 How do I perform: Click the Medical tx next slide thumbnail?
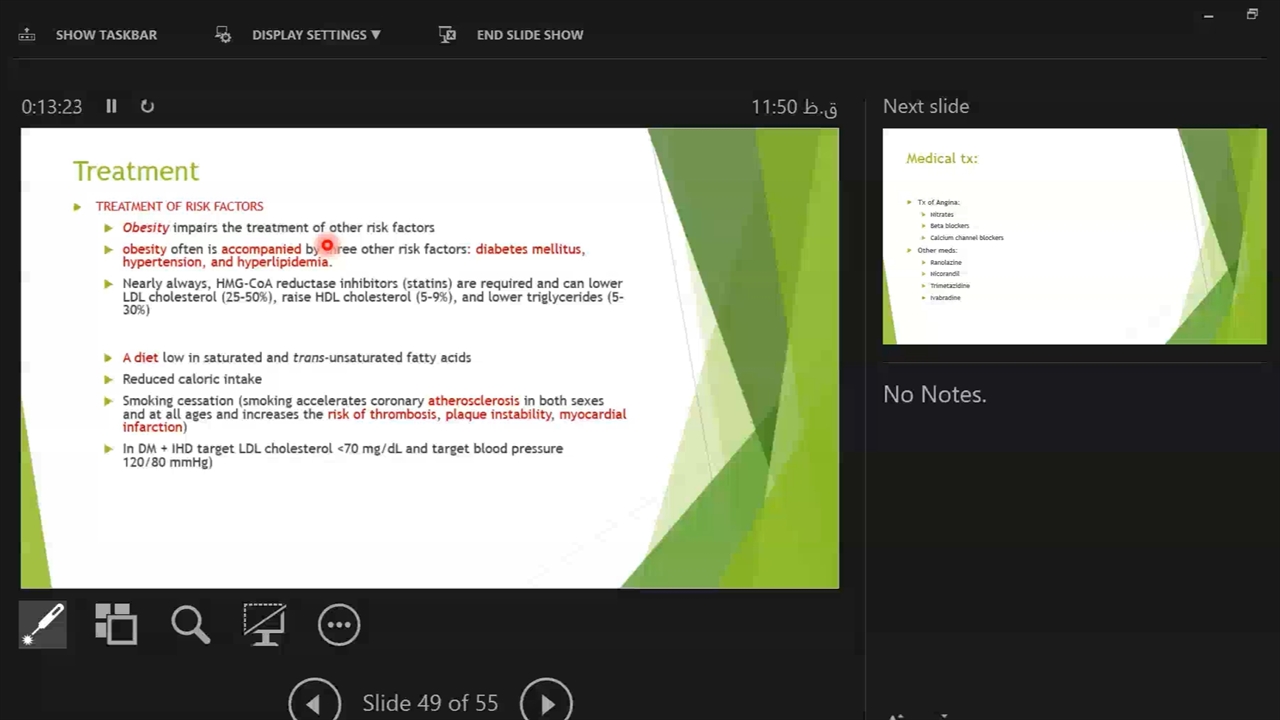[x=1074, y=236]
